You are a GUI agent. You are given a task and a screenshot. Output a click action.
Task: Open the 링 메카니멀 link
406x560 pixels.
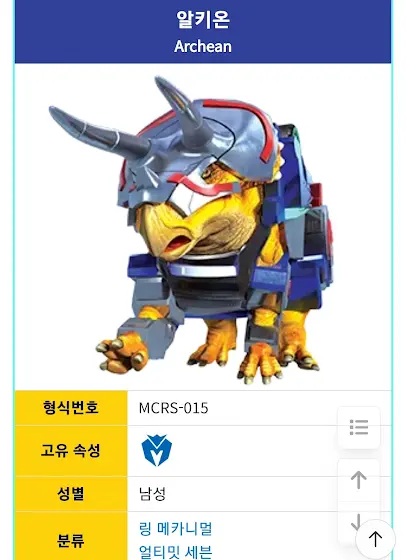pyautogui.click(x=176, y=529)
